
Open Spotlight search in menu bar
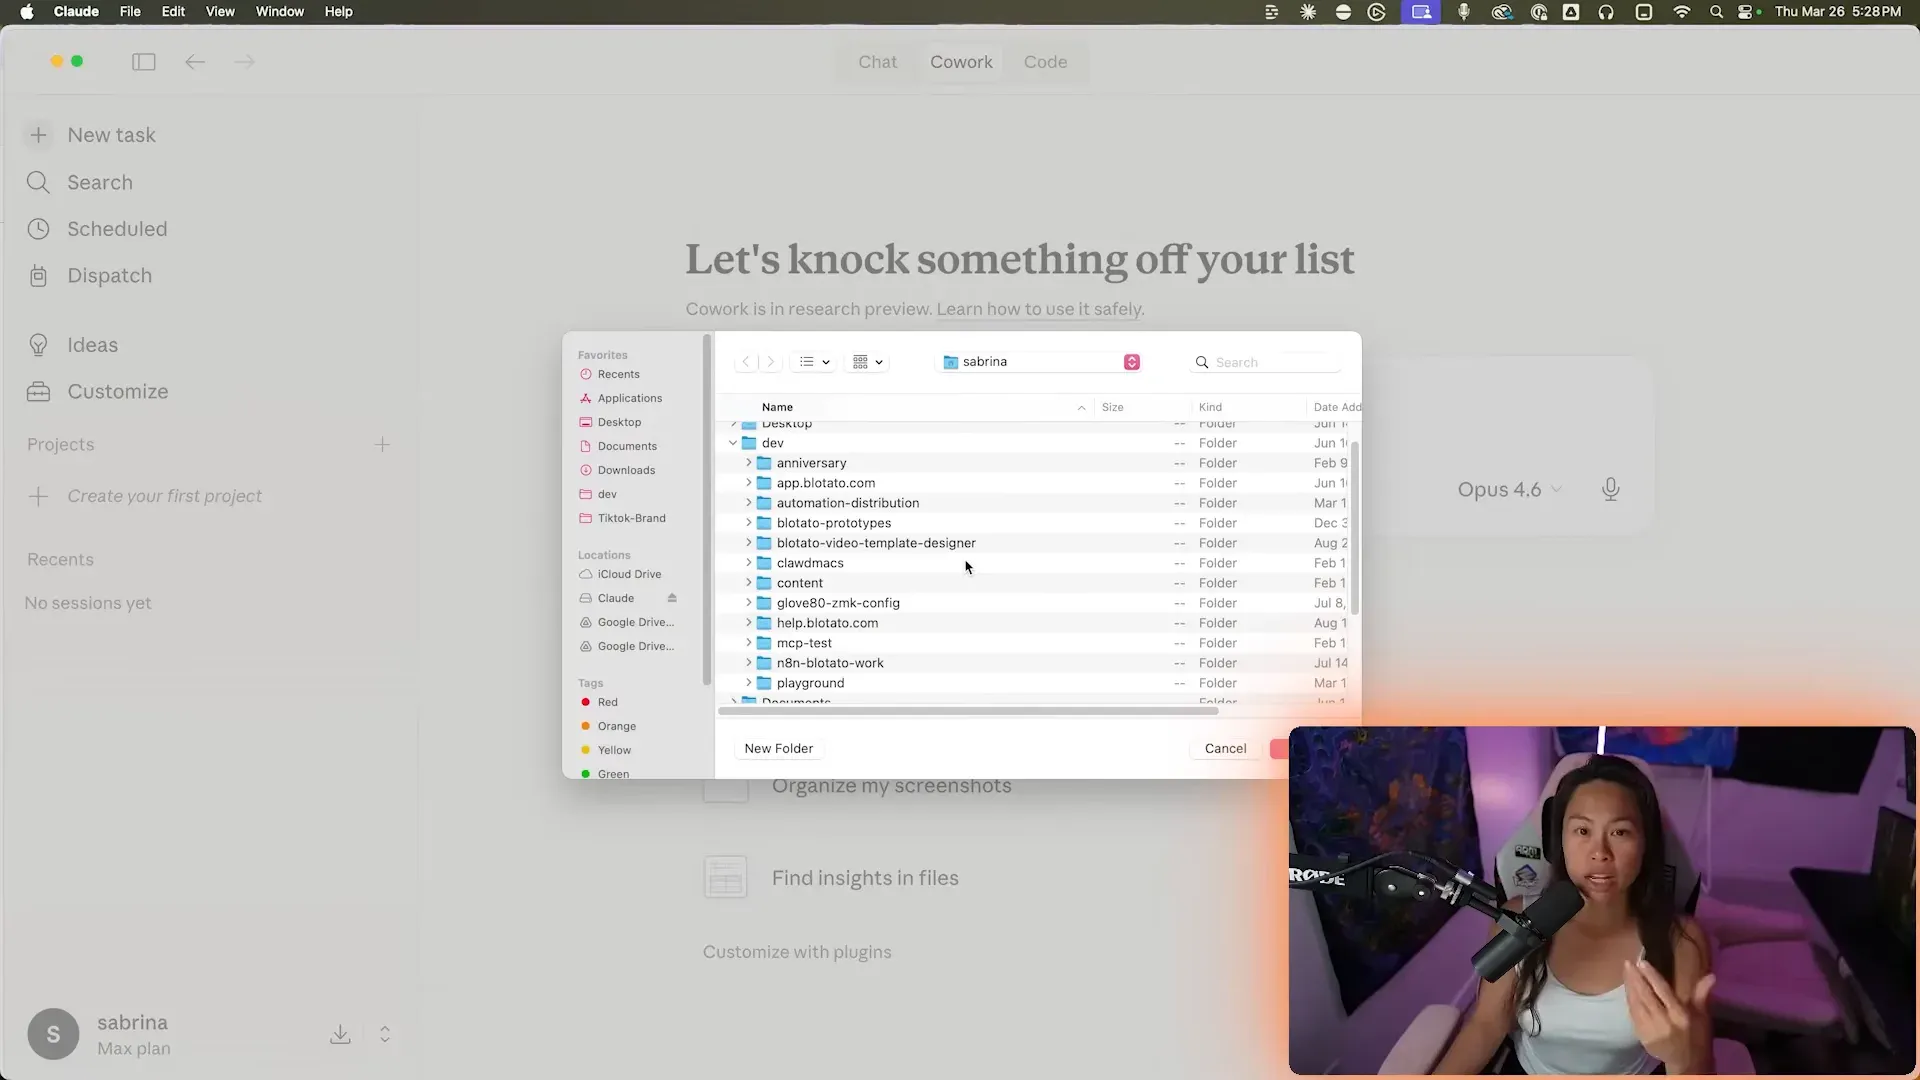[x=1716, y=12]
